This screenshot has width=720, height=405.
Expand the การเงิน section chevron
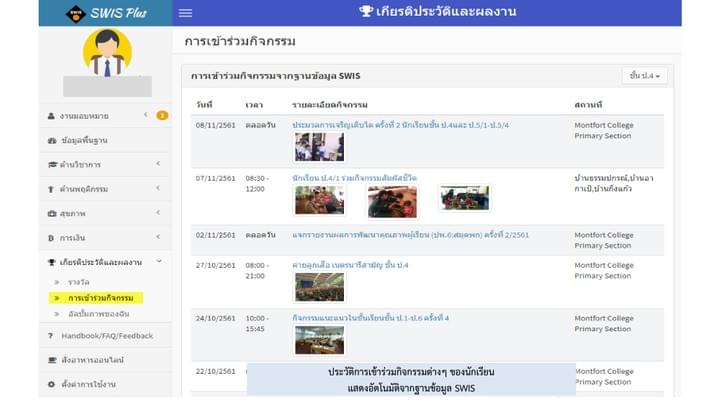158,237
